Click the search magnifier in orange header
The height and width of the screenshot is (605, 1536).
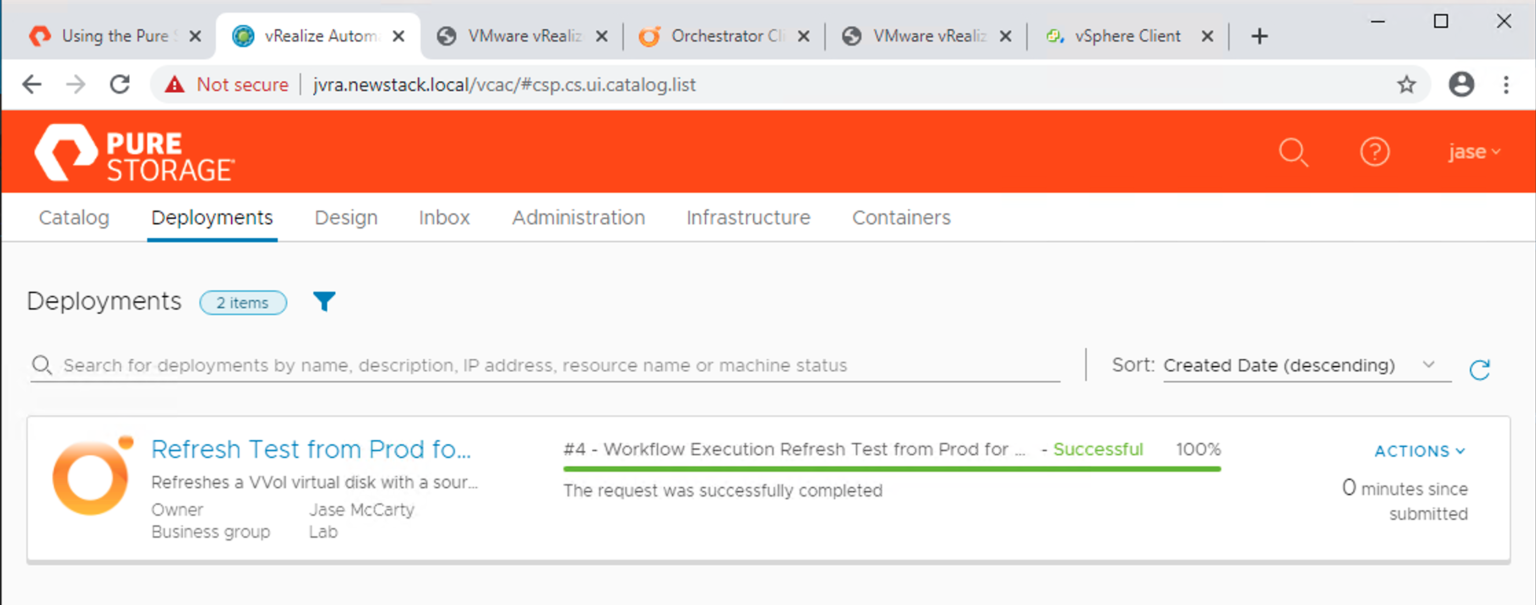coord(1293,152)
